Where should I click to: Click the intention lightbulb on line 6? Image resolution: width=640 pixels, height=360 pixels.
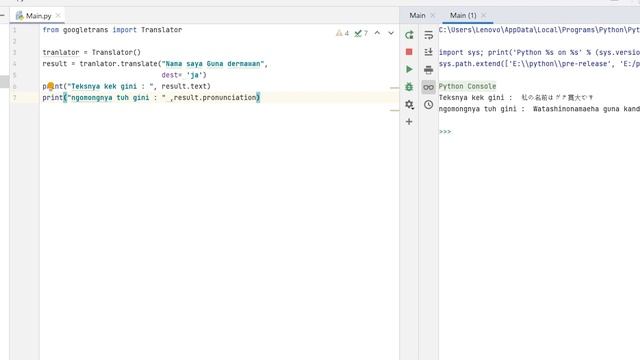[50, 86]
